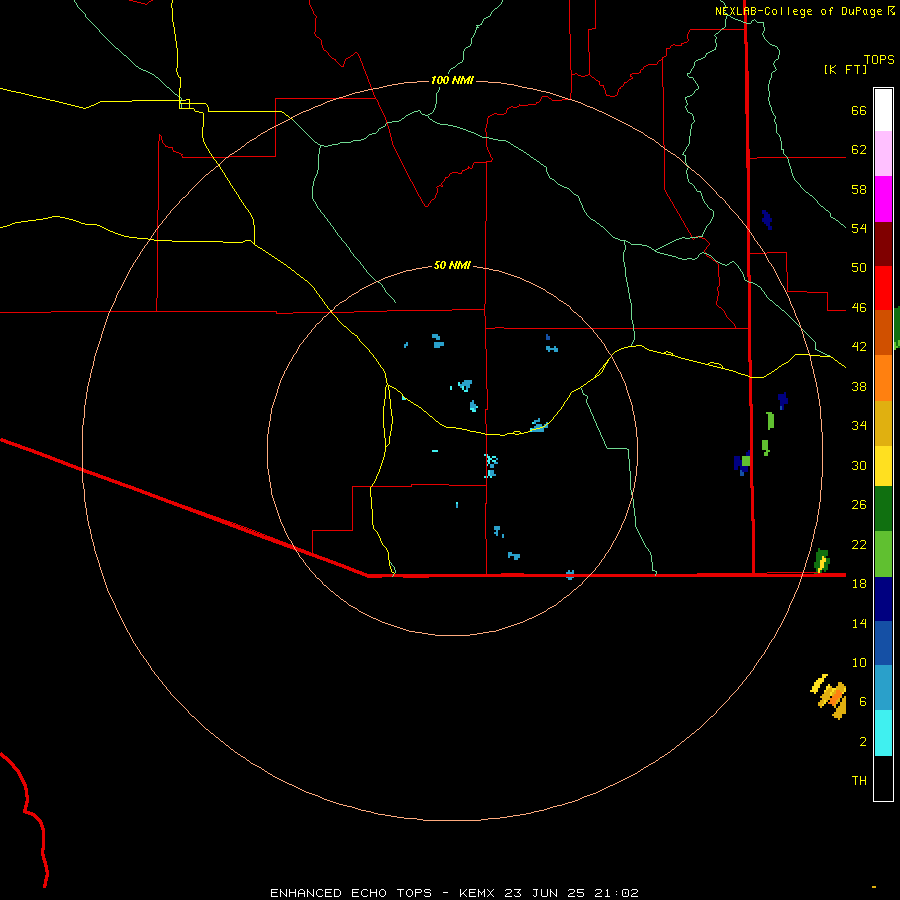900x900 pixels.
Task: Click the light blue echo cluster at map center
Action: (491, 465)
